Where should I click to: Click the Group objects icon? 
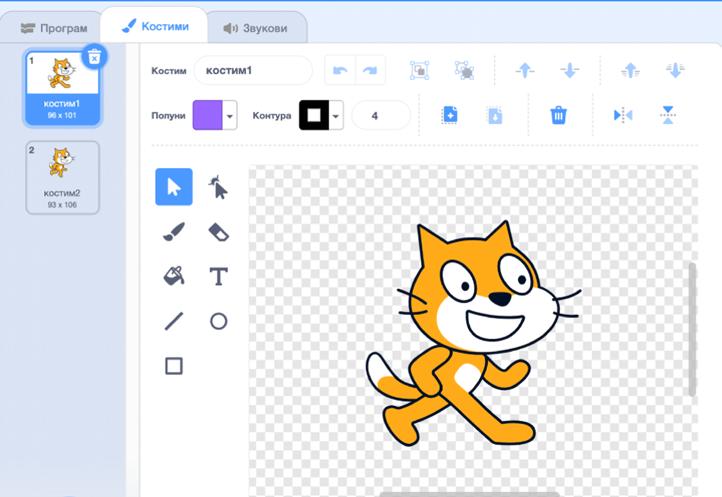[419, 70]
